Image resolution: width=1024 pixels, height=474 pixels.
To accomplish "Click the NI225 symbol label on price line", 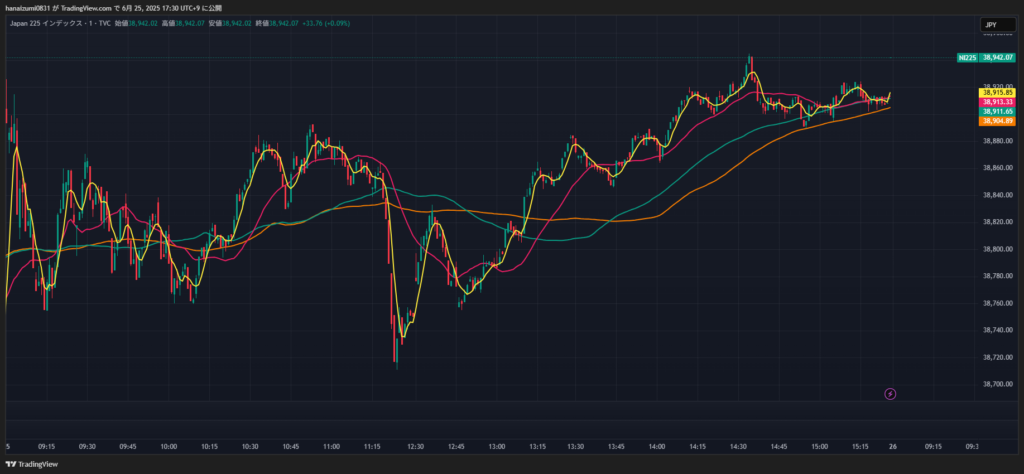I will (x=967, y=57).
